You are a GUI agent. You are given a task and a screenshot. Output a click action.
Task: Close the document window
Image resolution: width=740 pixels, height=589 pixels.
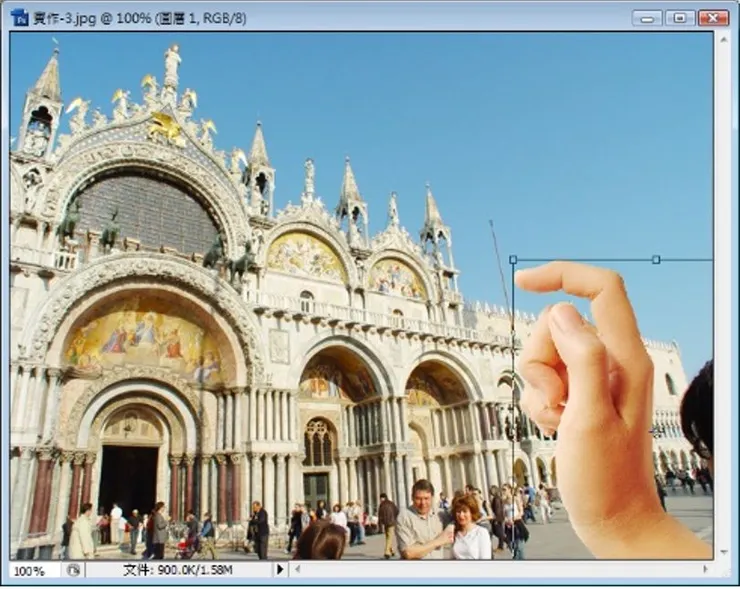click(x=713, y=18)
